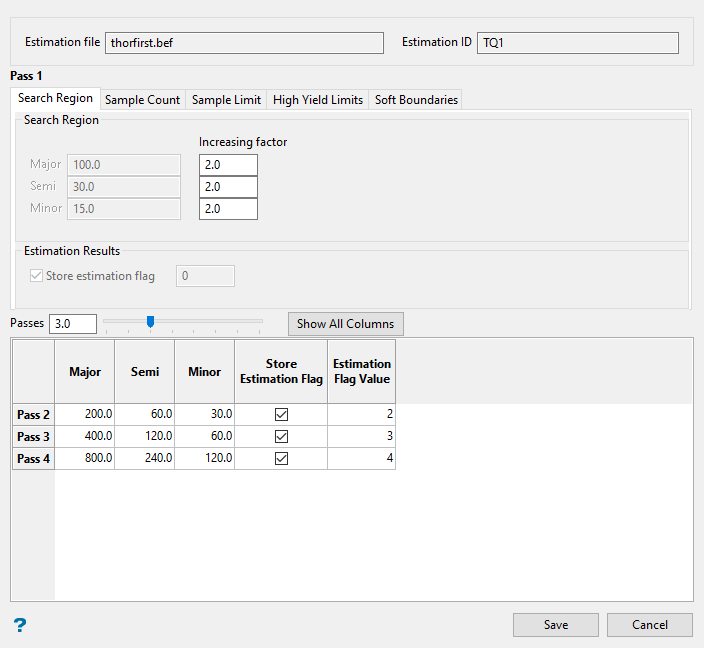Open the Soft Boundaries tab

point(416,100)
